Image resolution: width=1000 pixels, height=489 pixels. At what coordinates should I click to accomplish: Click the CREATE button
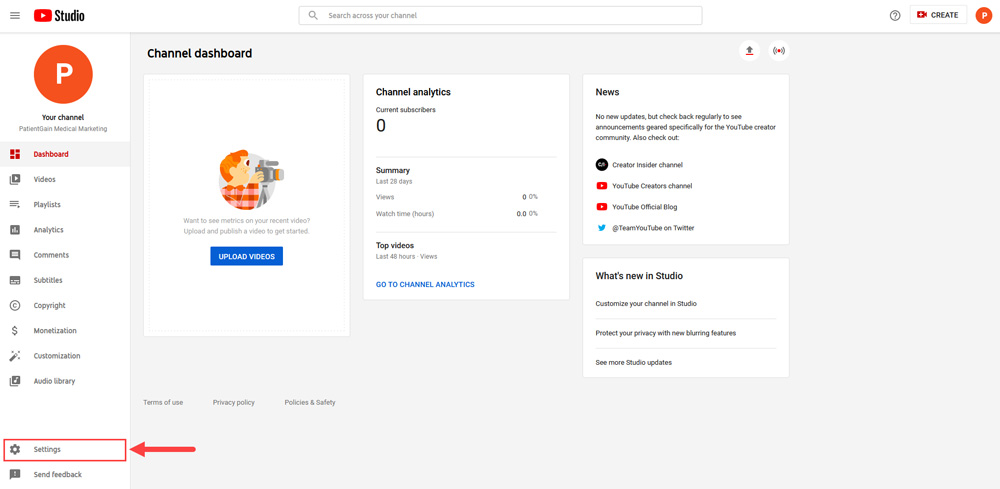(x=938, y=15)
